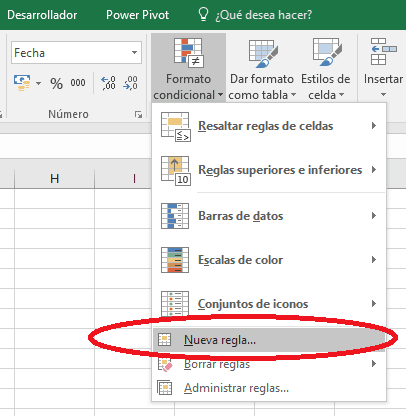Viewport: 406px width, 416px height.
Task: Click the Estilos de celda icon
Action: (327, 52)
